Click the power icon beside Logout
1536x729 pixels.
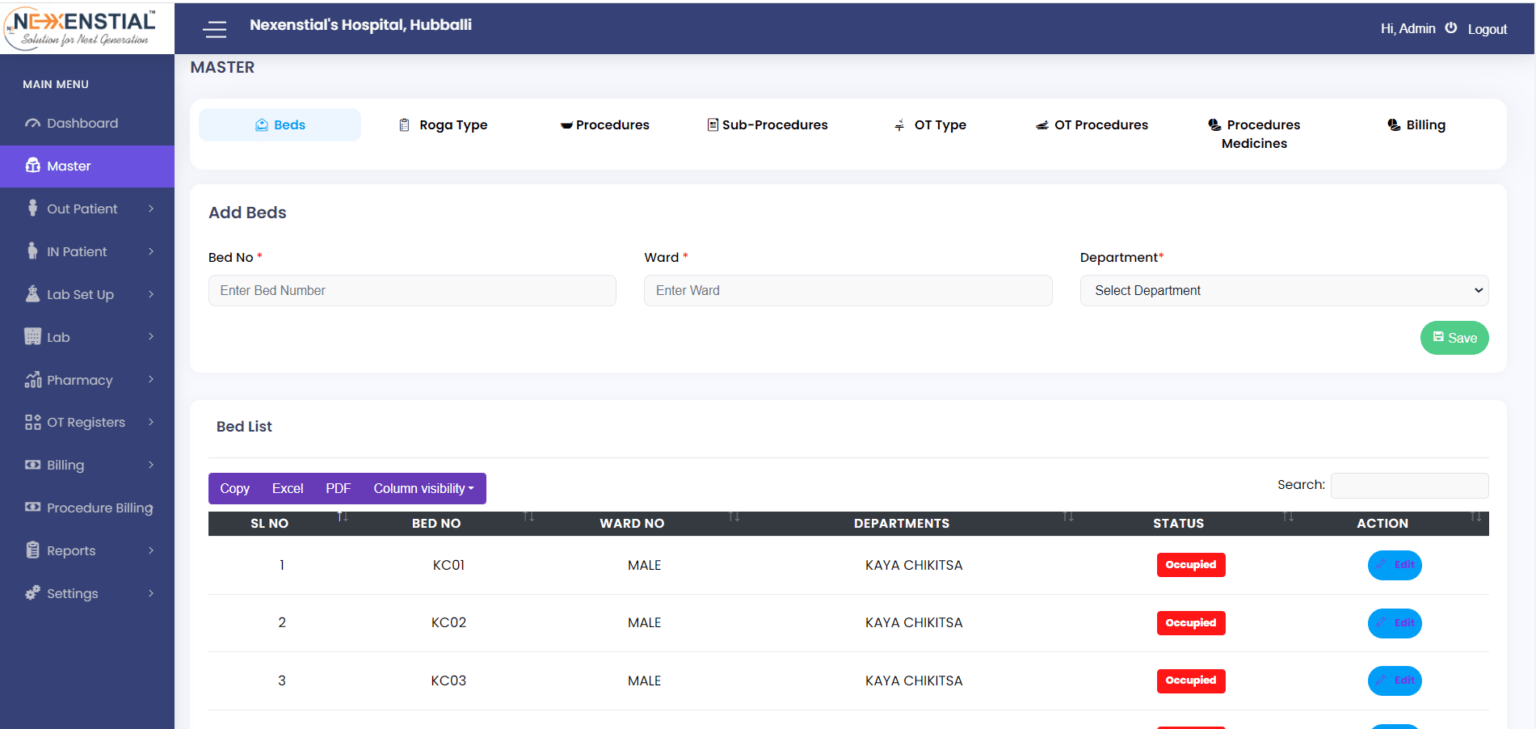coord(1451,29)
